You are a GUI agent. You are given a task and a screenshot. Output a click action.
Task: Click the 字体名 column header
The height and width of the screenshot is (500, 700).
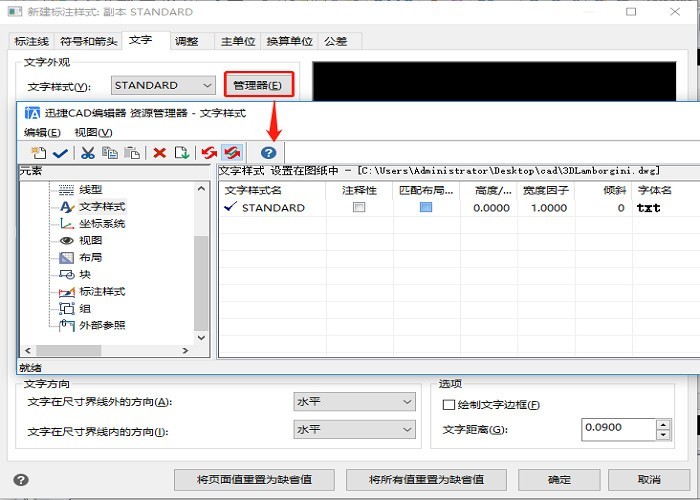coord(666,191)
